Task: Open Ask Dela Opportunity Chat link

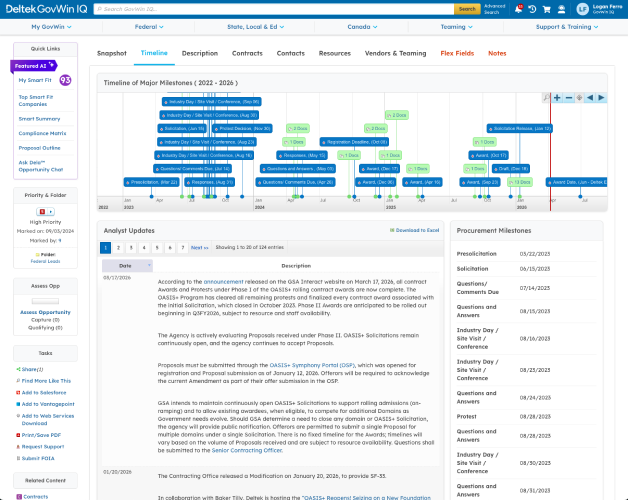Action: click(x=41, y=166)
